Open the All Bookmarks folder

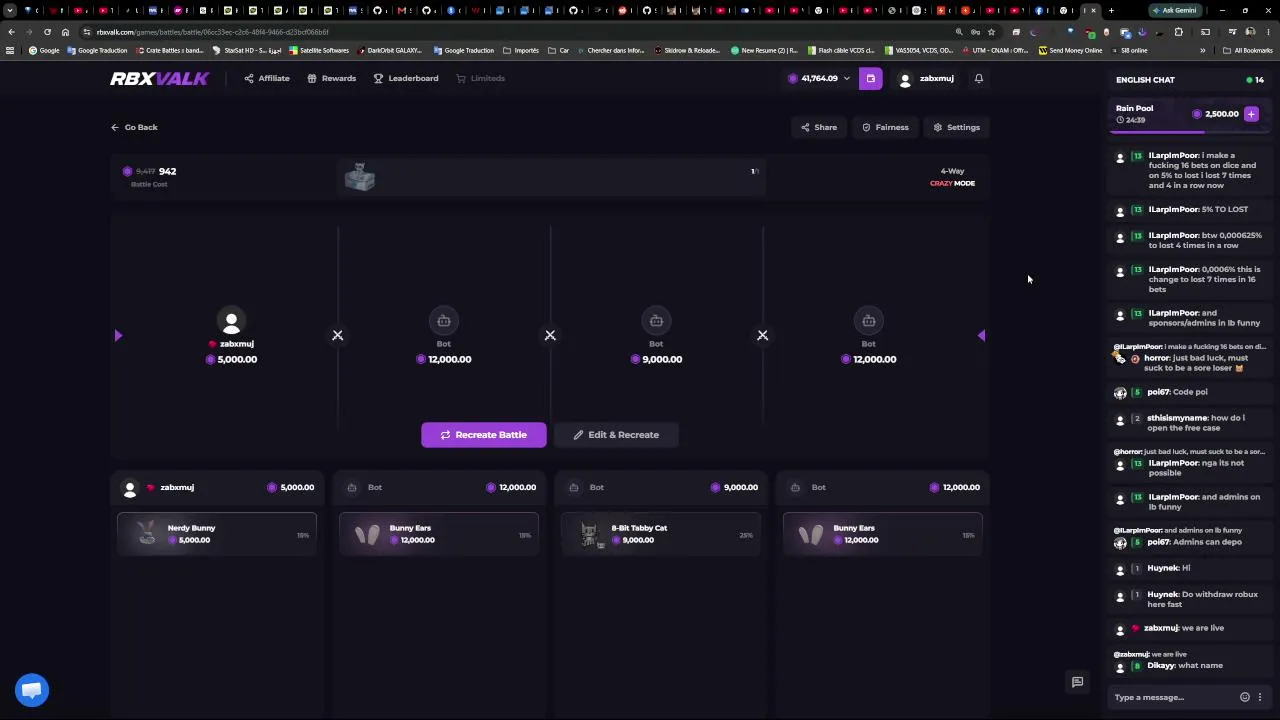point(1249,50)
